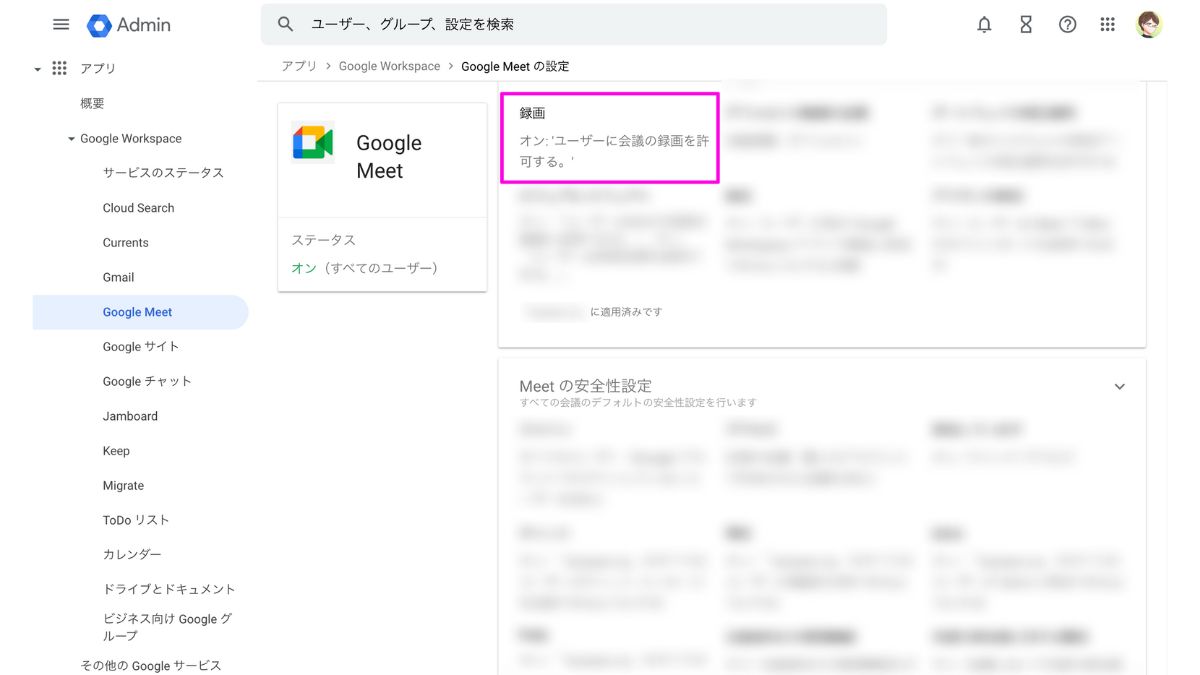
Task: Open Currents in the sidebar
Action: point(125,243)
